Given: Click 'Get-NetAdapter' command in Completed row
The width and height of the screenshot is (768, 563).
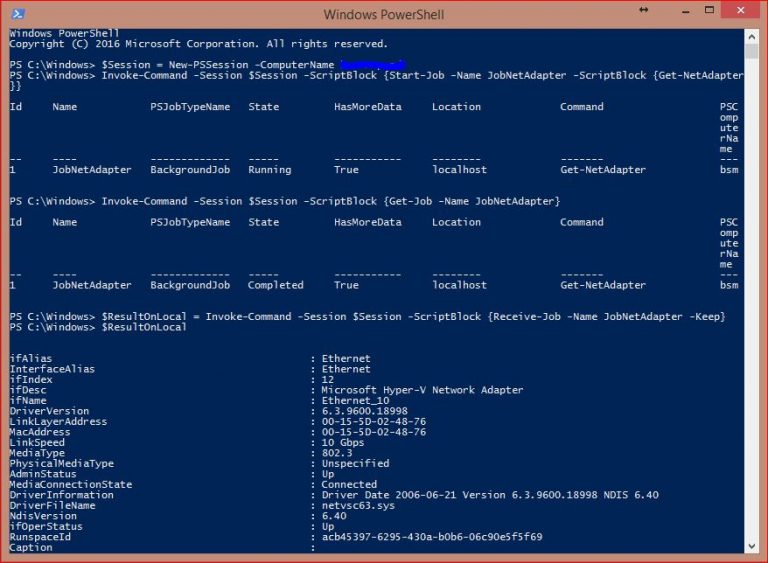Looking at the screenshot, I should click(603, 285).
